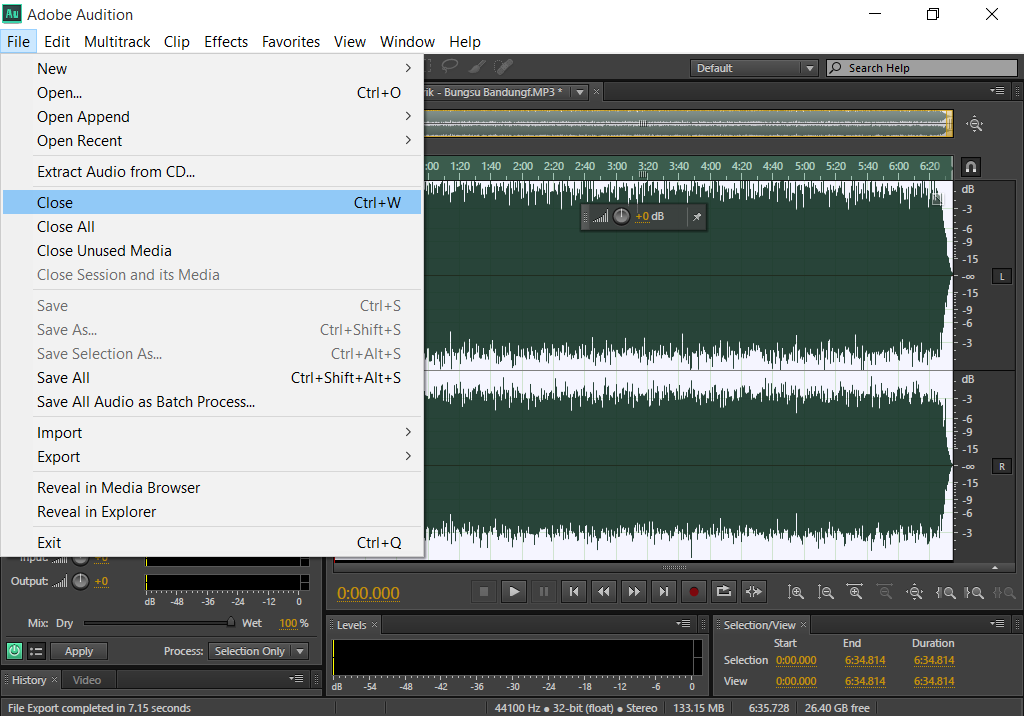Select the Paintbrush Selection tool
Image resolution: width=1024 pixels, height=716 pixels.
(x=477, y=66)
